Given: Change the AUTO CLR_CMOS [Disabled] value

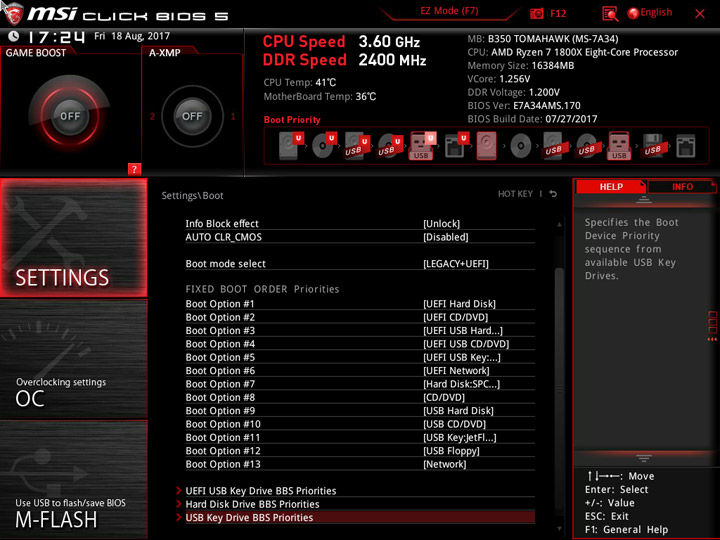Looking at the screenshot, I should (445, 237).
